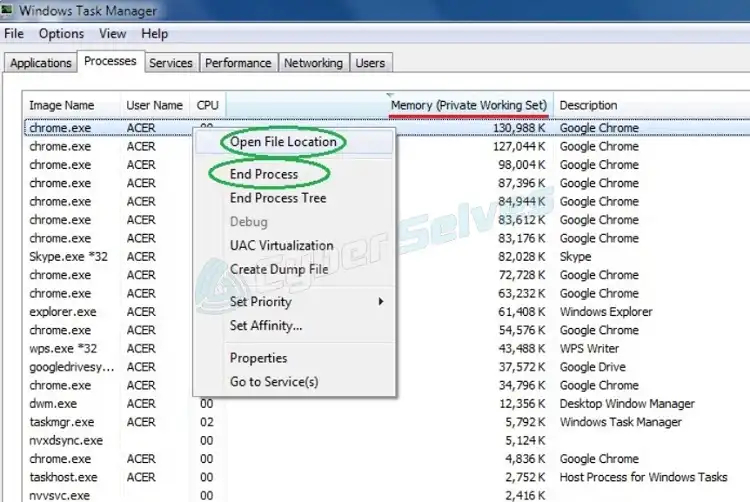
Task: Open the Options menu
Action: 61,34
